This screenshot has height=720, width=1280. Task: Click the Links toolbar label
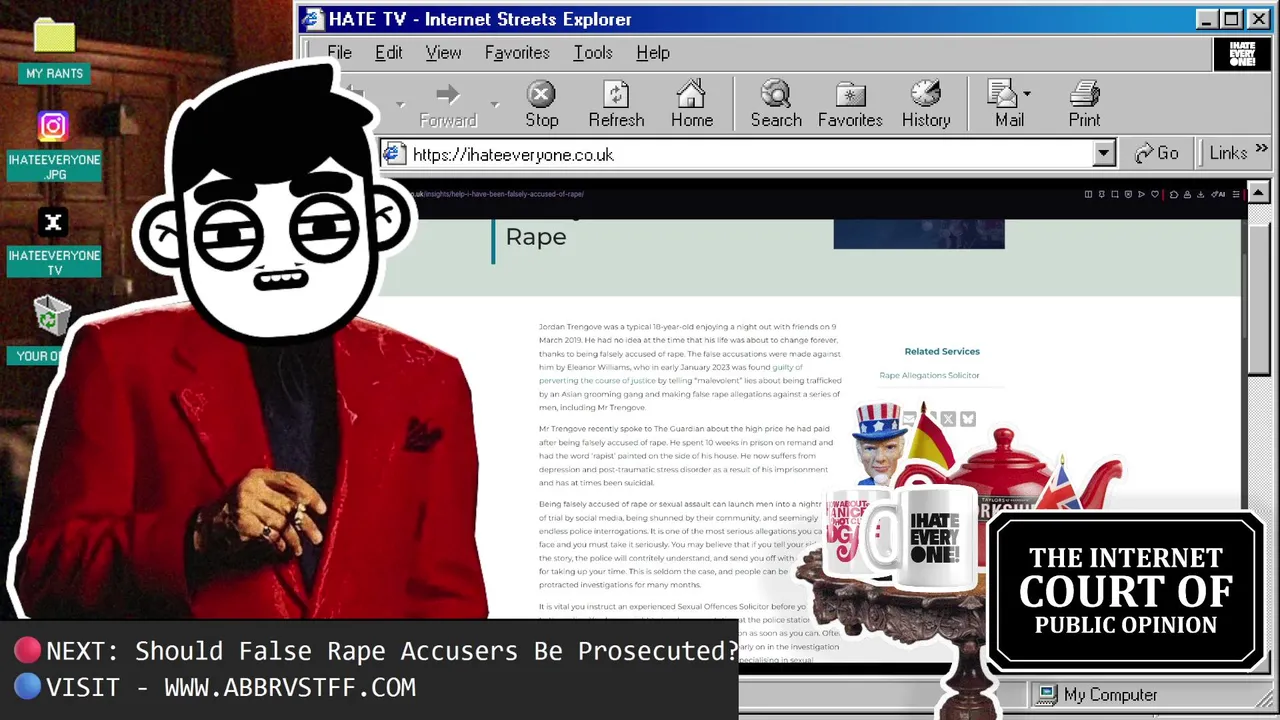1228,153
